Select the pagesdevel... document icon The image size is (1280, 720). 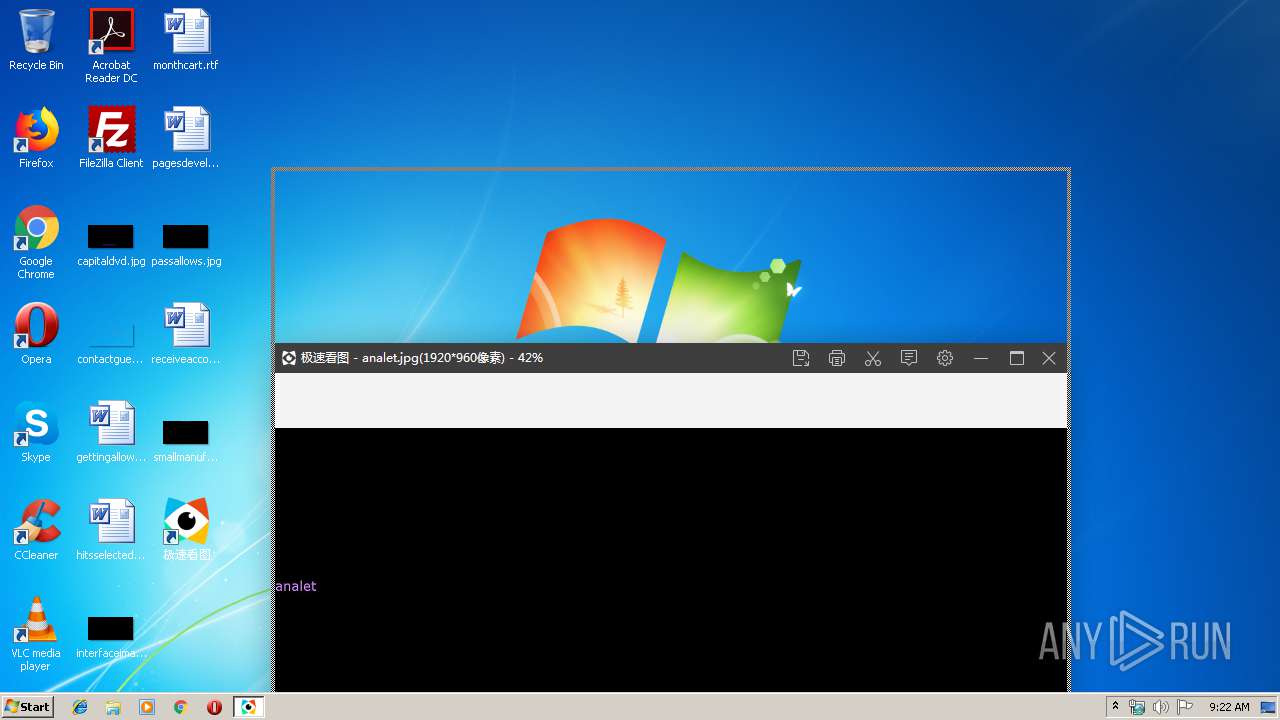coord(186,138)
